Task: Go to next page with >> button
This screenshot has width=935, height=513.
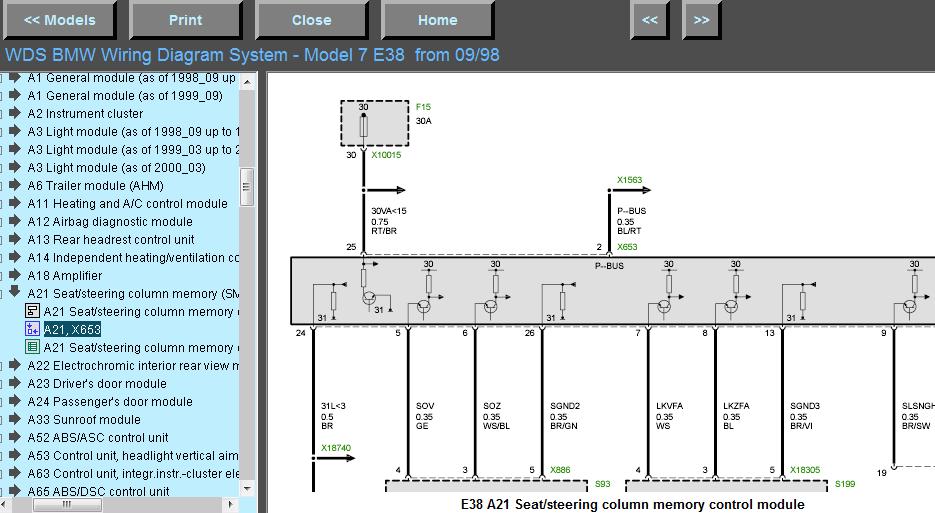Action: pyautogui.click(x=701, y=20)
